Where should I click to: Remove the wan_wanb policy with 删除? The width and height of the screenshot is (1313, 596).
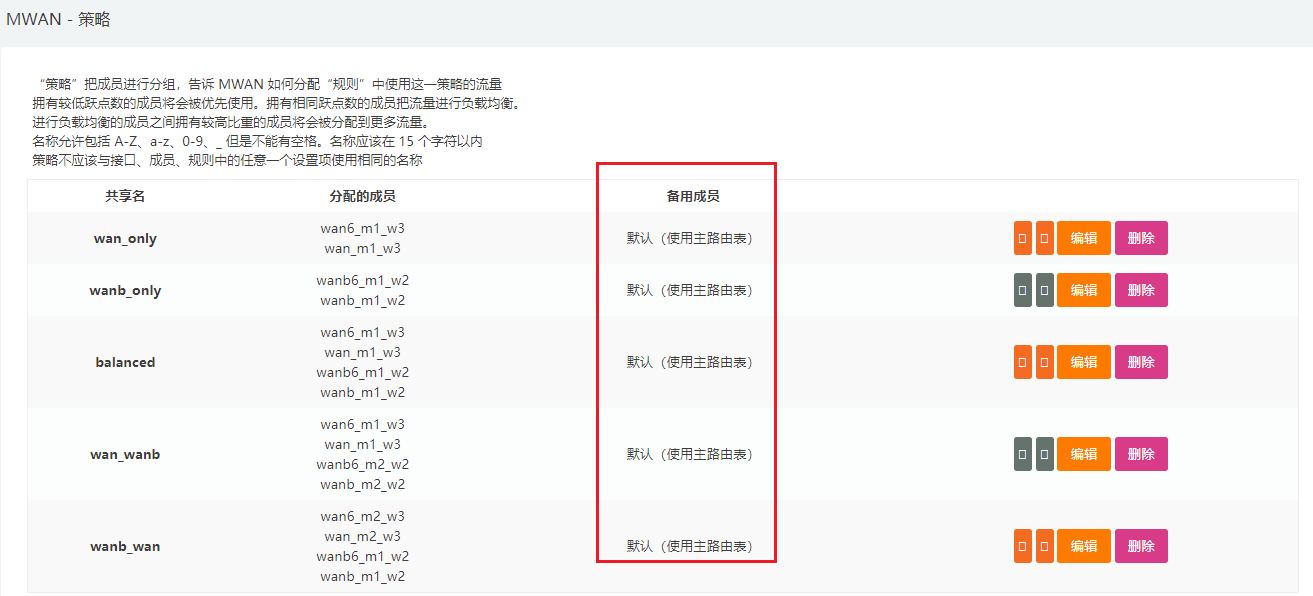(x=1141, y=454)
